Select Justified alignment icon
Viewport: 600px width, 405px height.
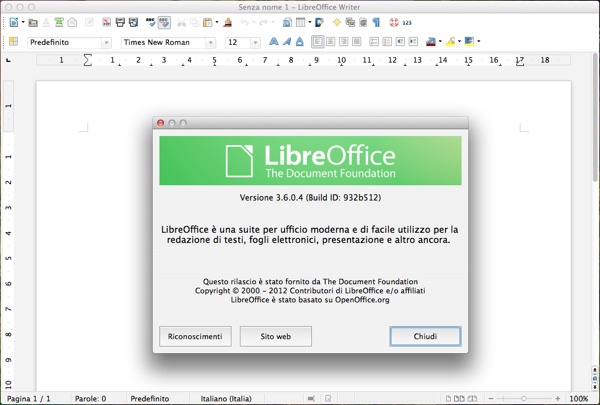click(357, 41)
